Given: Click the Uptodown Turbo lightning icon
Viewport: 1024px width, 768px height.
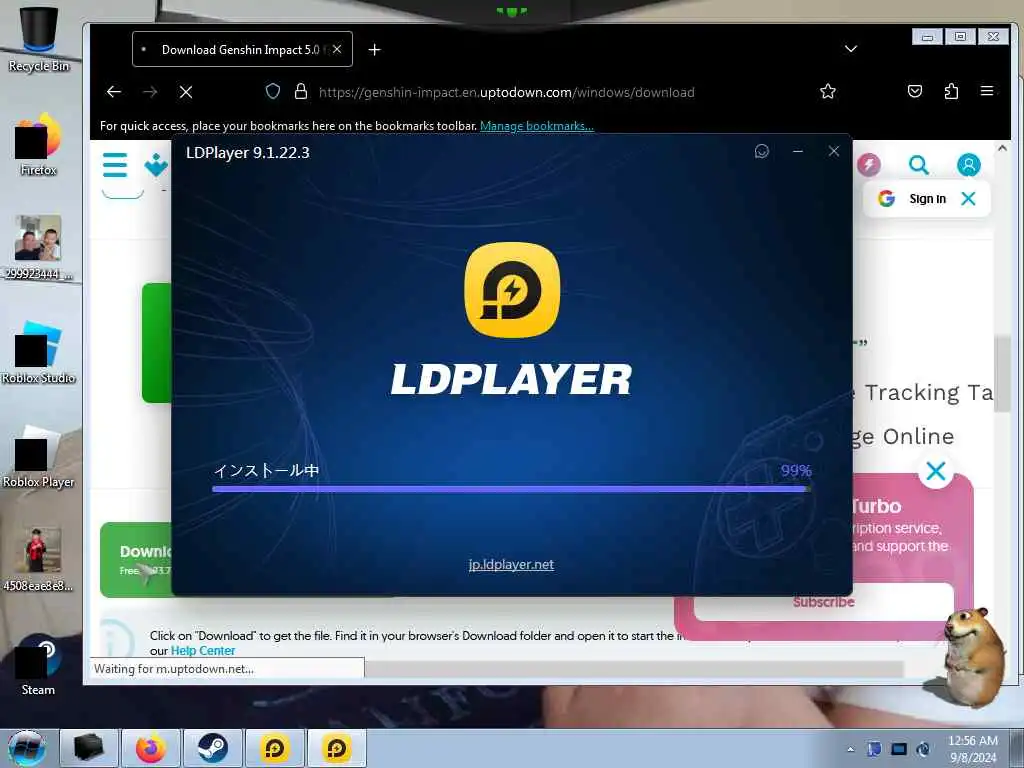Looking at the screenshot, I should coord(869,165).
